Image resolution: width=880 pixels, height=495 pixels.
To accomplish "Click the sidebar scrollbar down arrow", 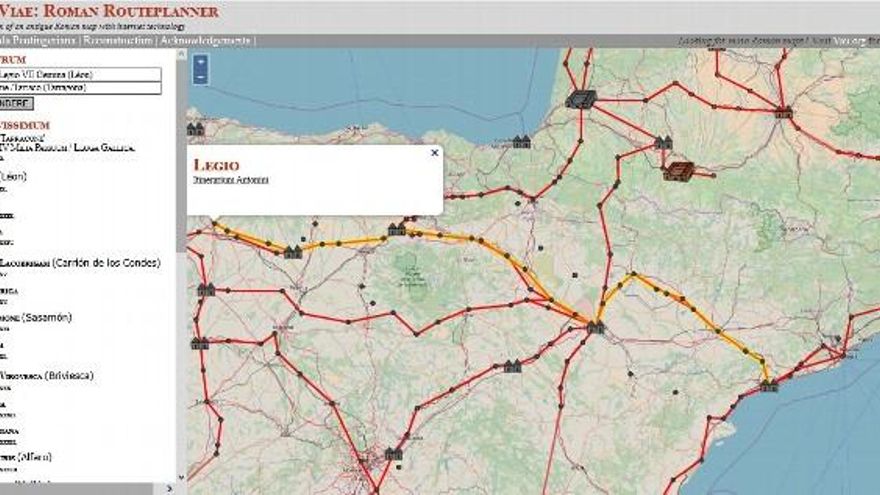I will point(181,477).
